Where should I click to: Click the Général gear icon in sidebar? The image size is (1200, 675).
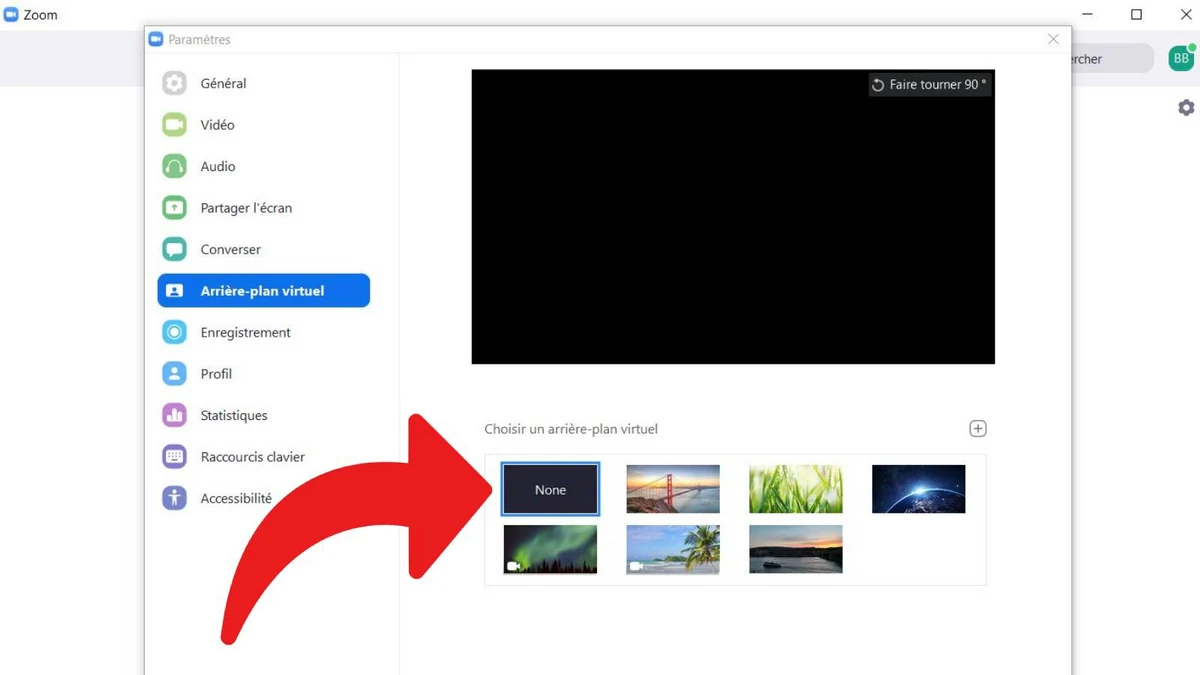click(x=174, y=83)
